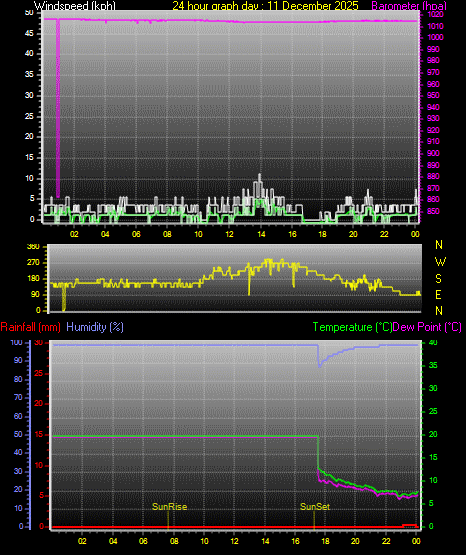Click the 1020 barometer scale value
The height and width of the screenshot is (555, 466).
435,15
